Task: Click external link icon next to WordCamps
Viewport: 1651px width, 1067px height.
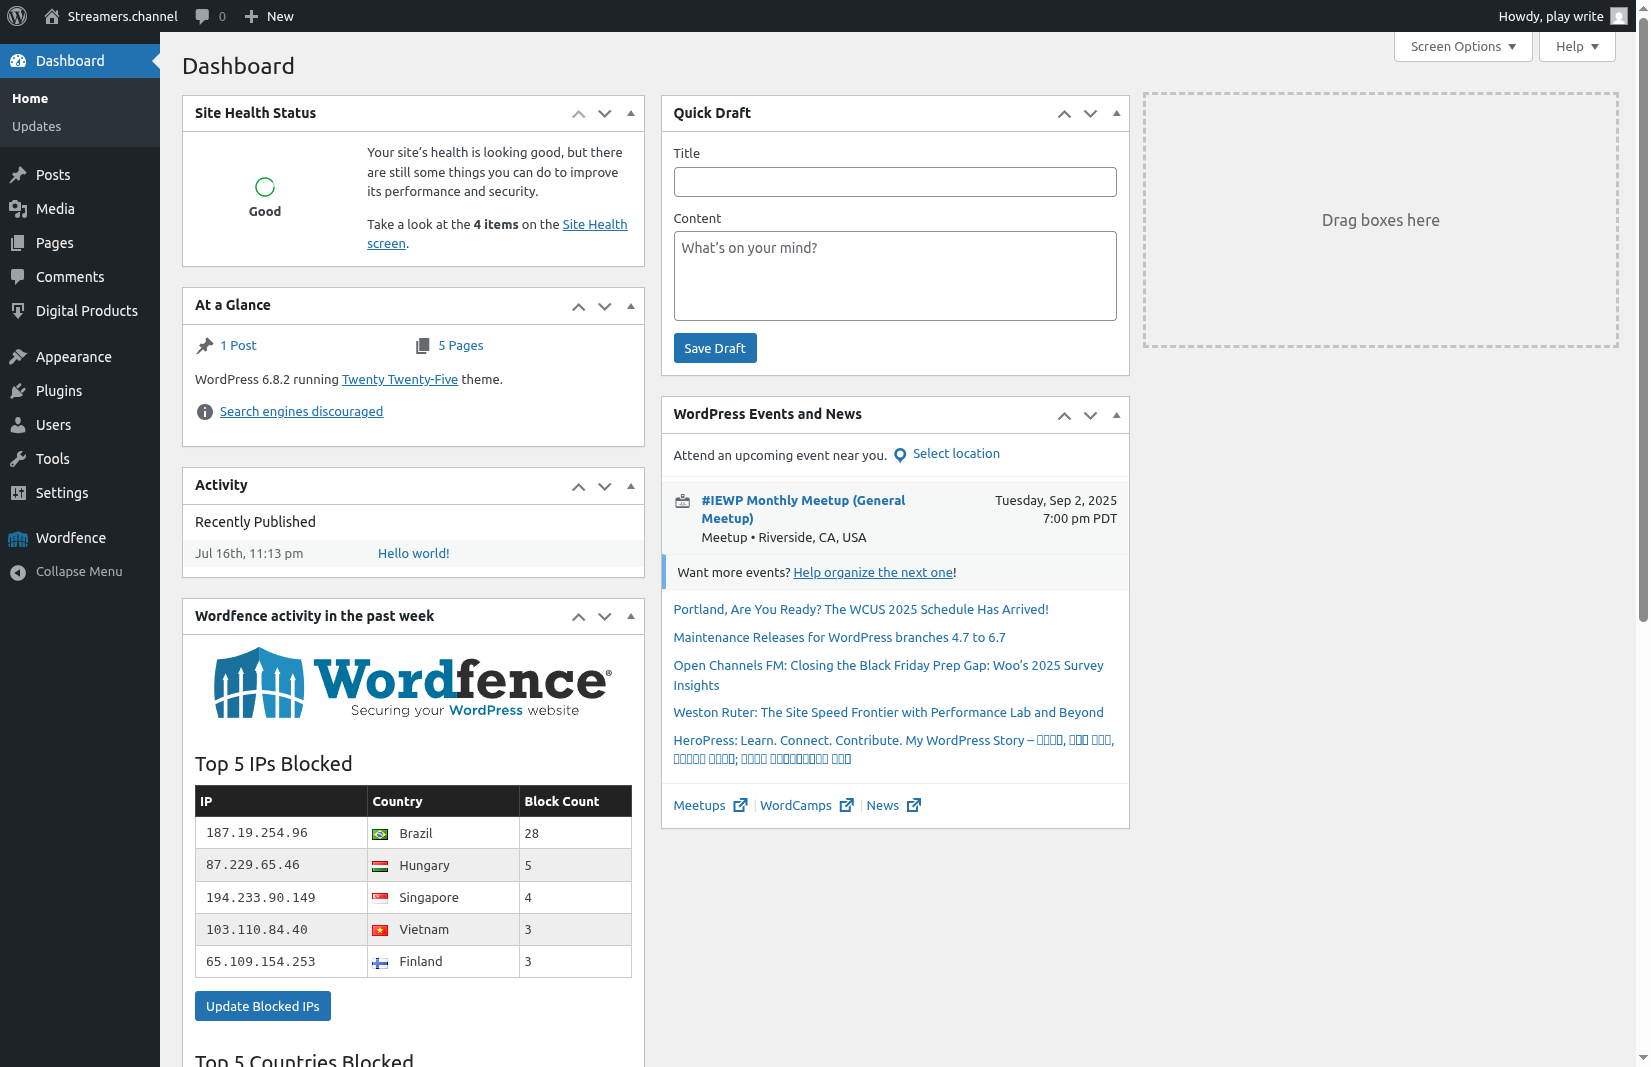Action: pos(846,805)
